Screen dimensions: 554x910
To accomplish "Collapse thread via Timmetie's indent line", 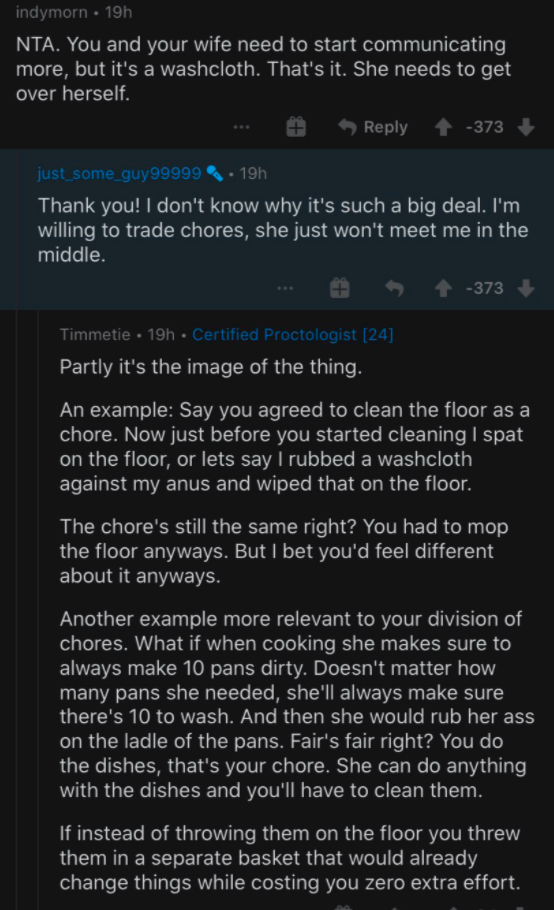I will [38, 609].
